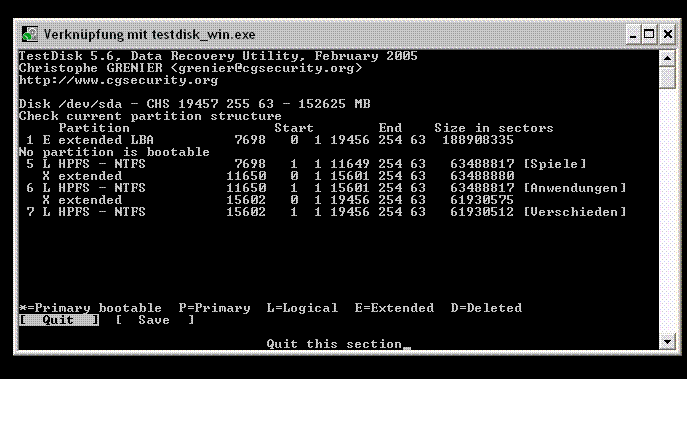This screenshot has height=432, width=687.
Task: Select the Quit option
Action: (59, 320)
